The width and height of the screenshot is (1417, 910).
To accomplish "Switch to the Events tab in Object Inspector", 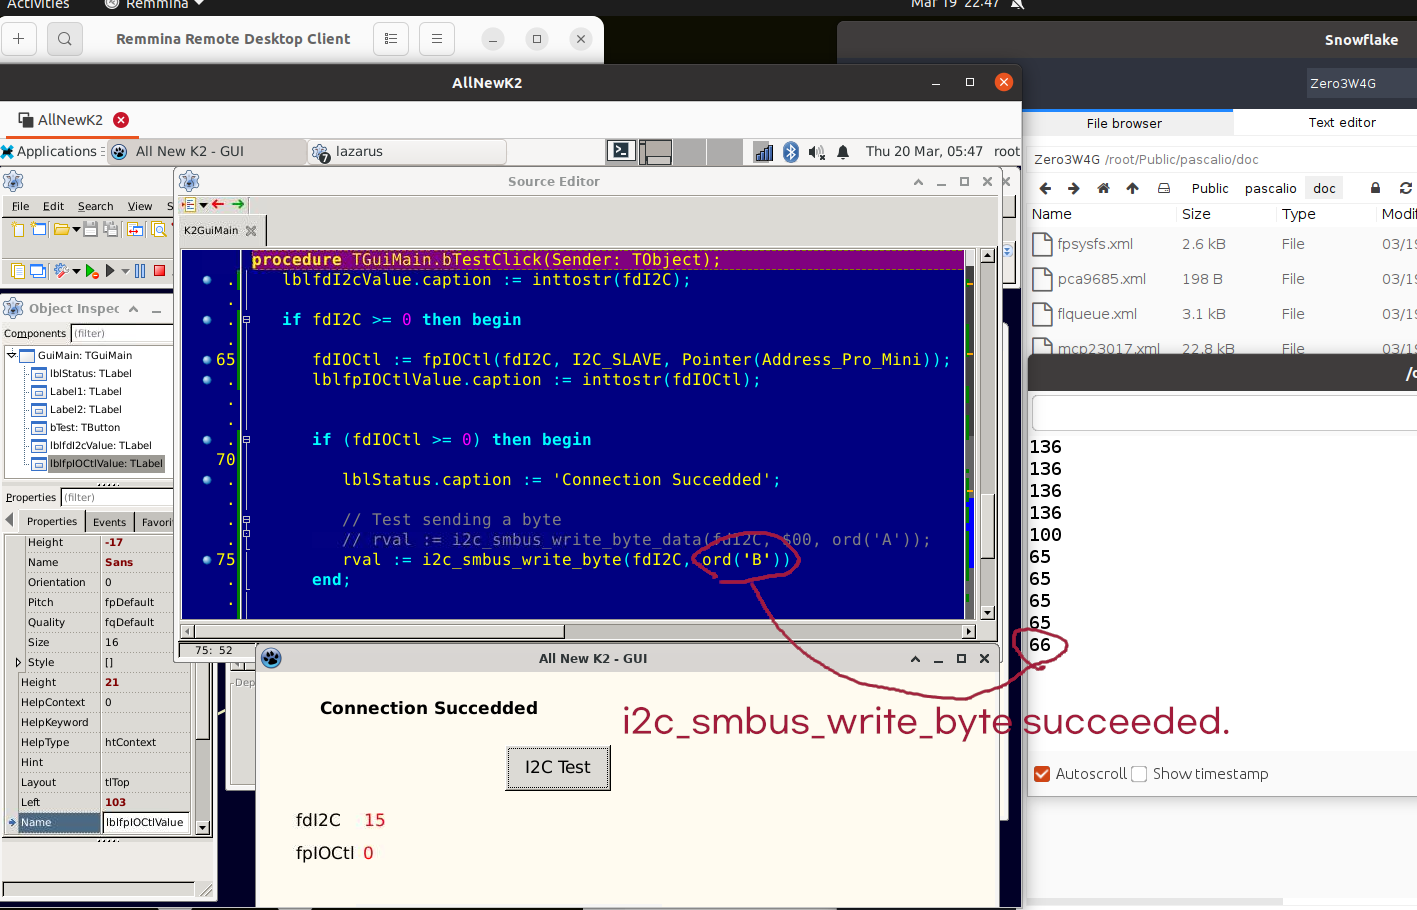I will (109, 522).
